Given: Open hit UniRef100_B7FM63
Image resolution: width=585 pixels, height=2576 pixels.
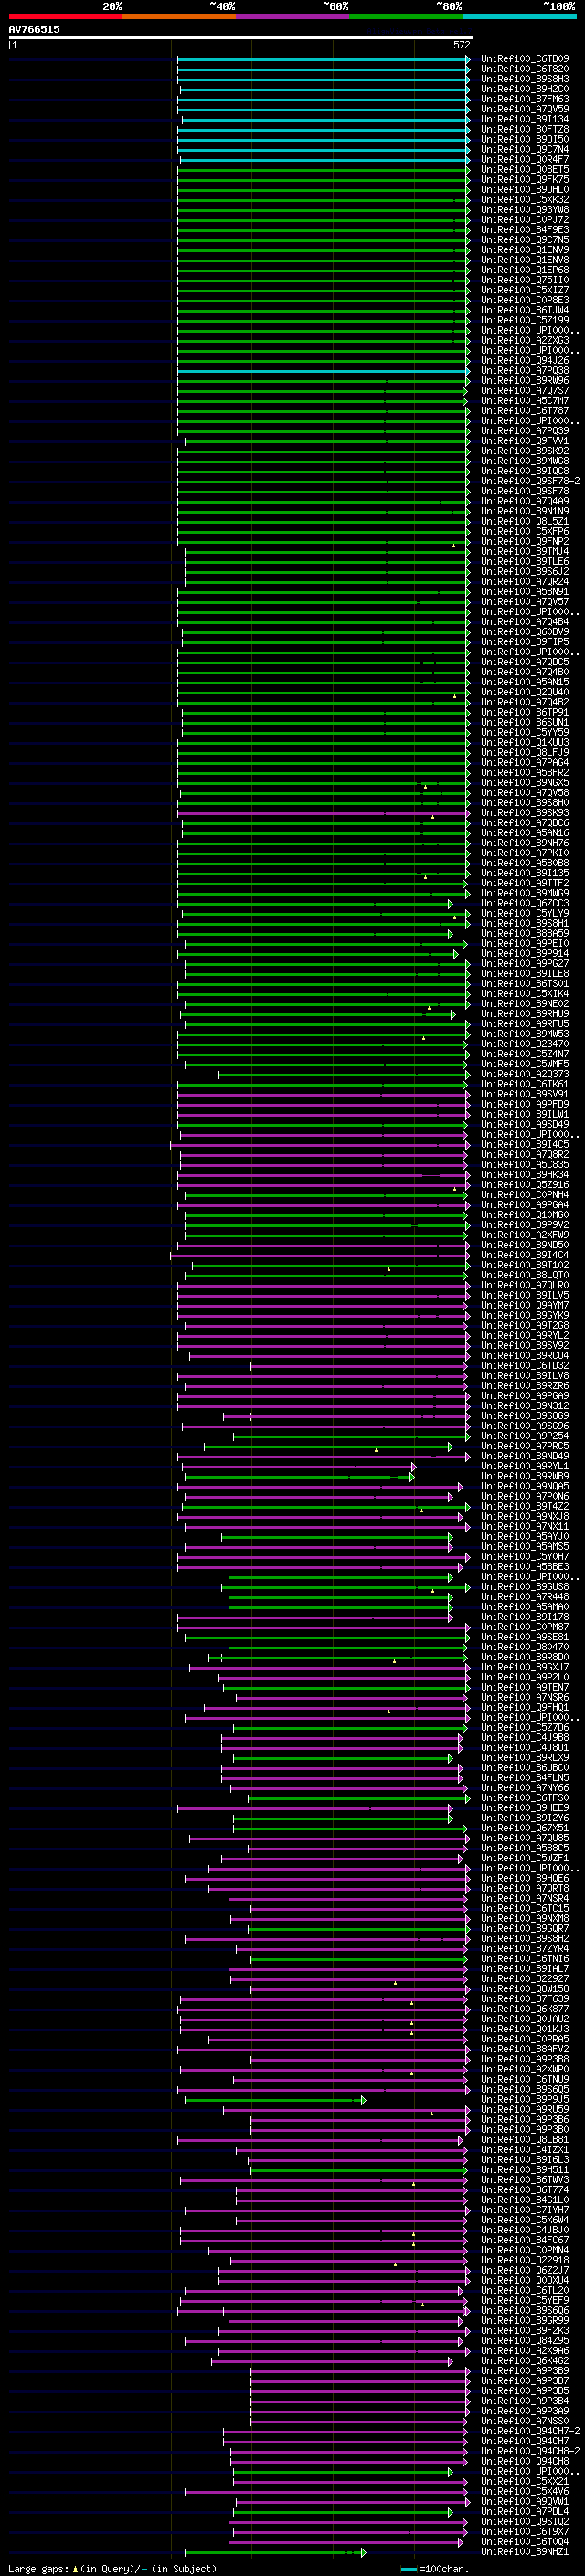Looking at the screenshot, I should [525, 99].
